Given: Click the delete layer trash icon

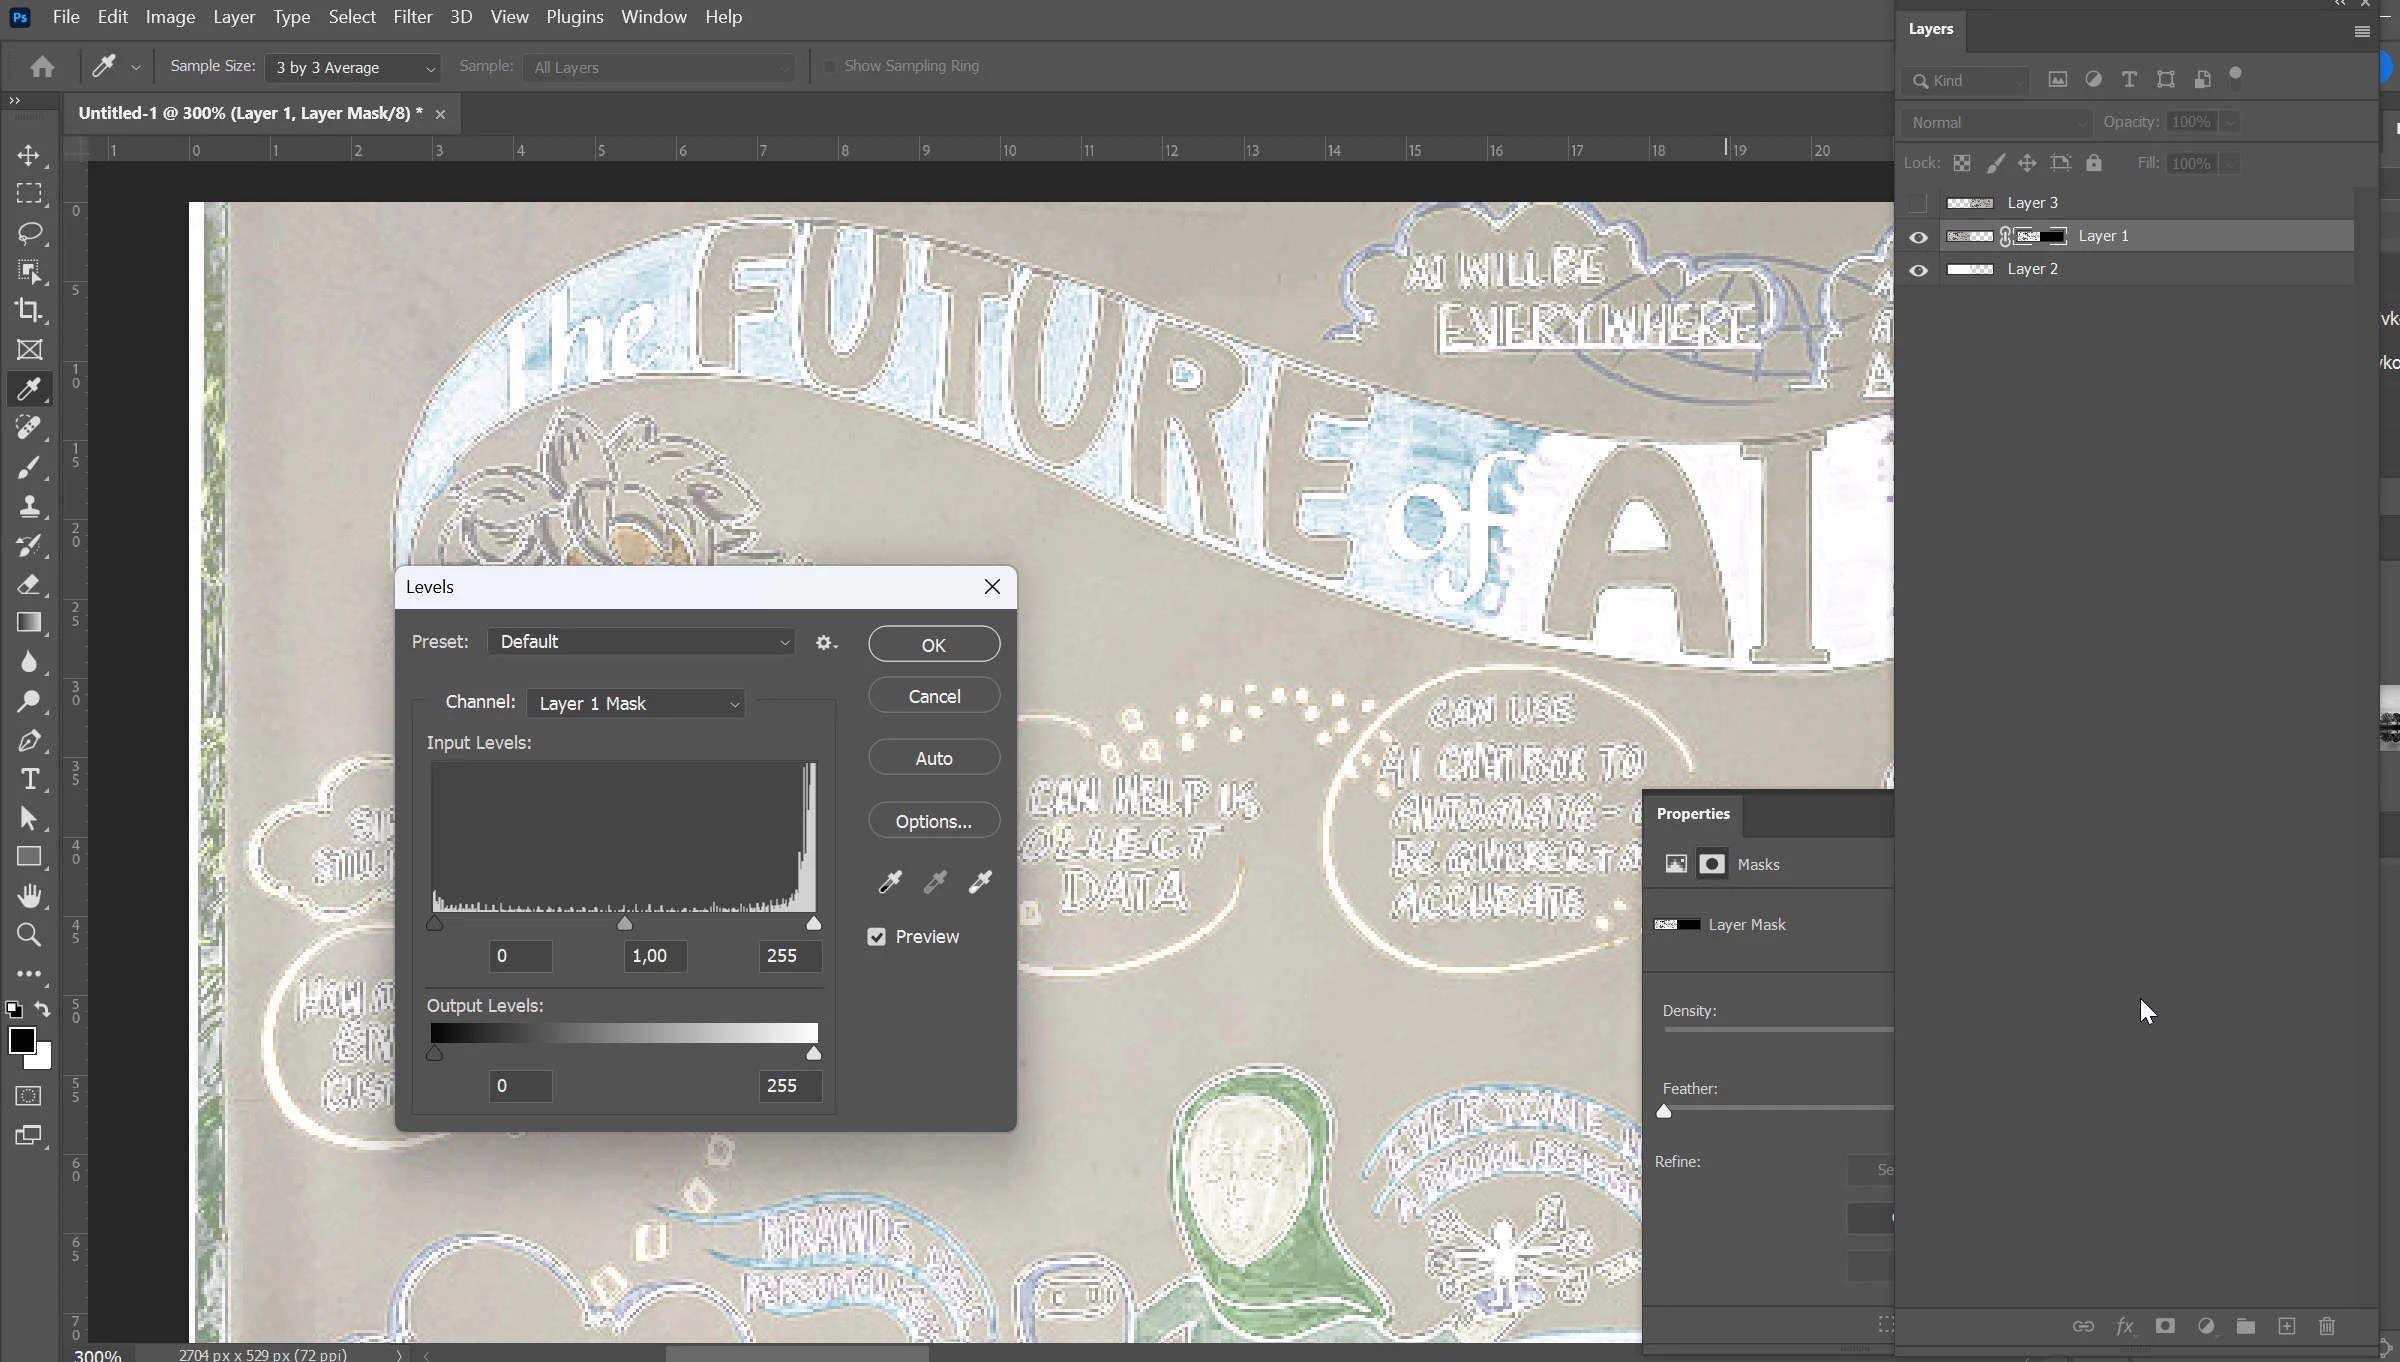Looking at the screenshot, I should tap(2327, 1326).
